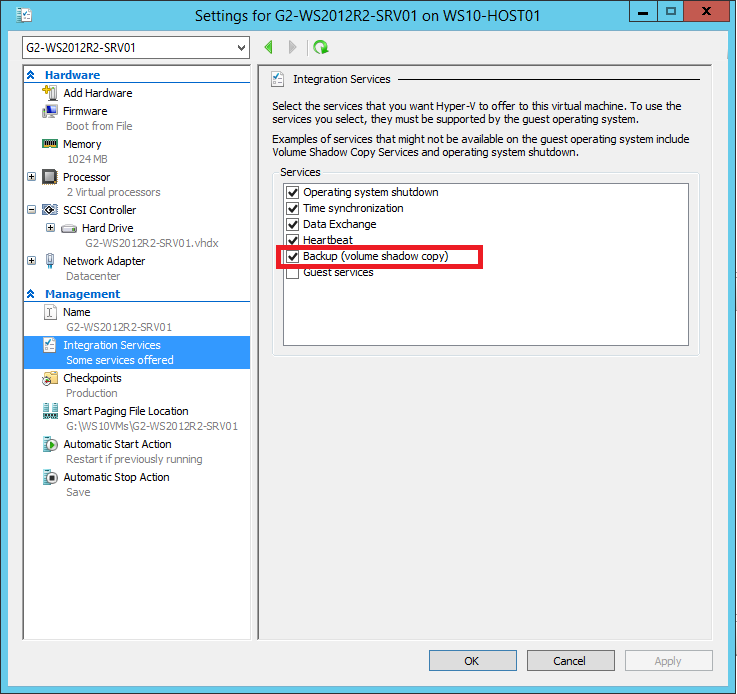
Task: Click the Firmware monitor icon
Action: click(50, 111)
